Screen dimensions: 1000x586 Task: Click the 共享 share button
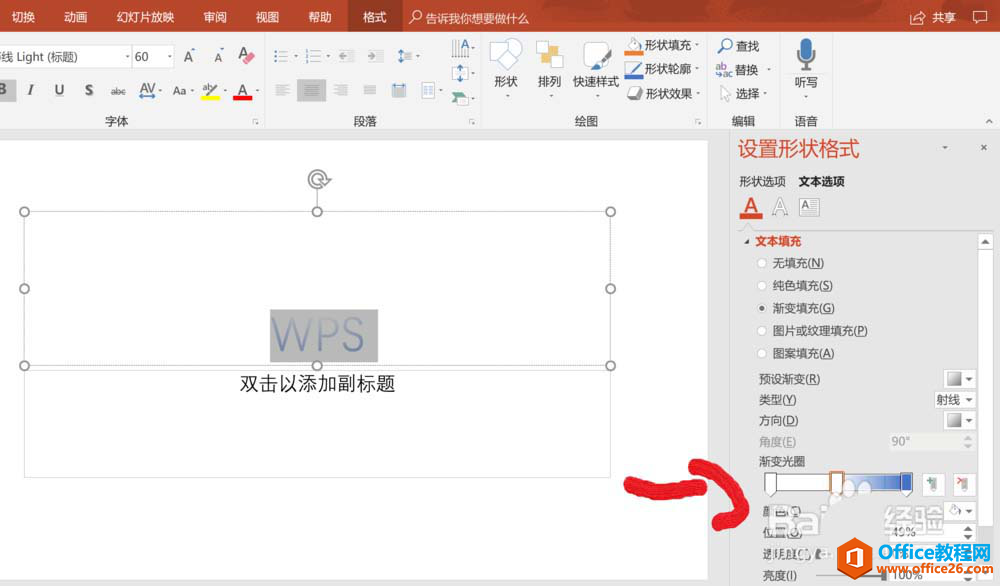click(933, 17)
